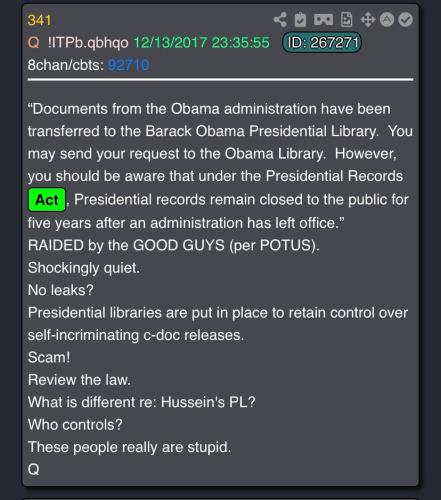Image resolution: width=441 pixels, height=500 pixels.
Task: Click the circled up-triangle icon
Action: 387,20
